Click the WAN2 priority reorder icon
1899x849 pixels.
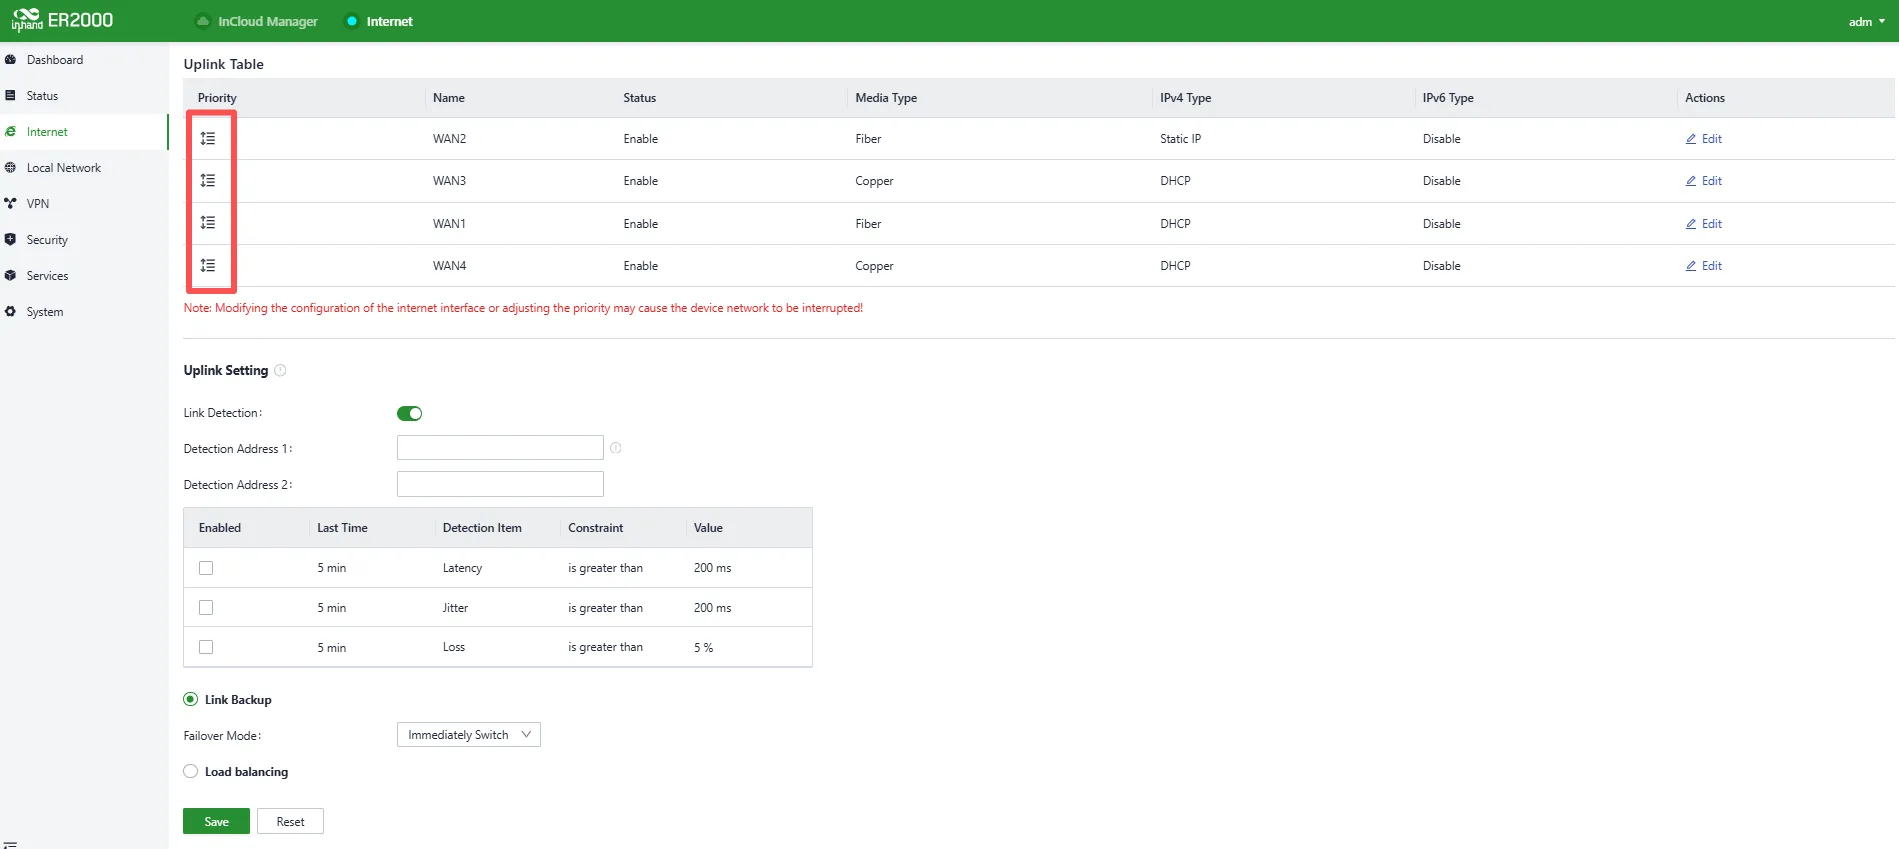coord(208,139)
